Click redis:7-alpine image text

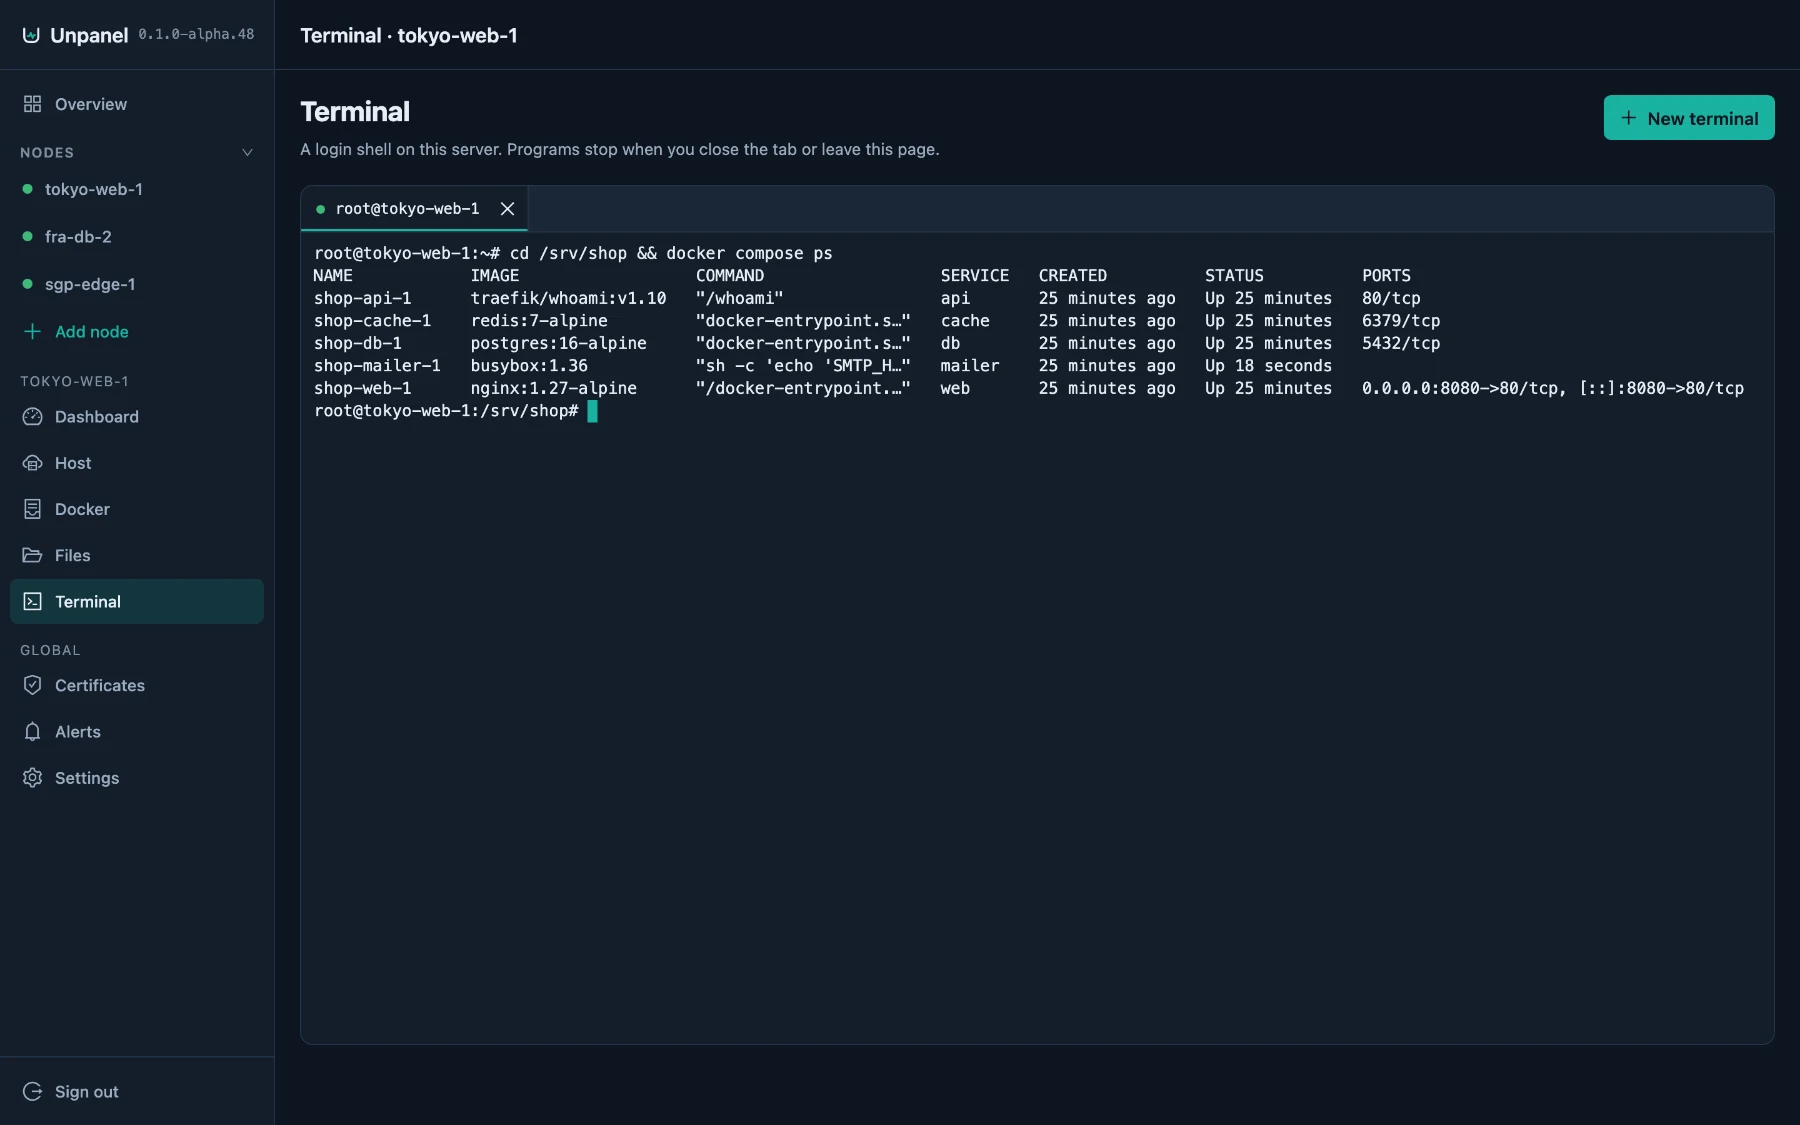pos(539,321)
